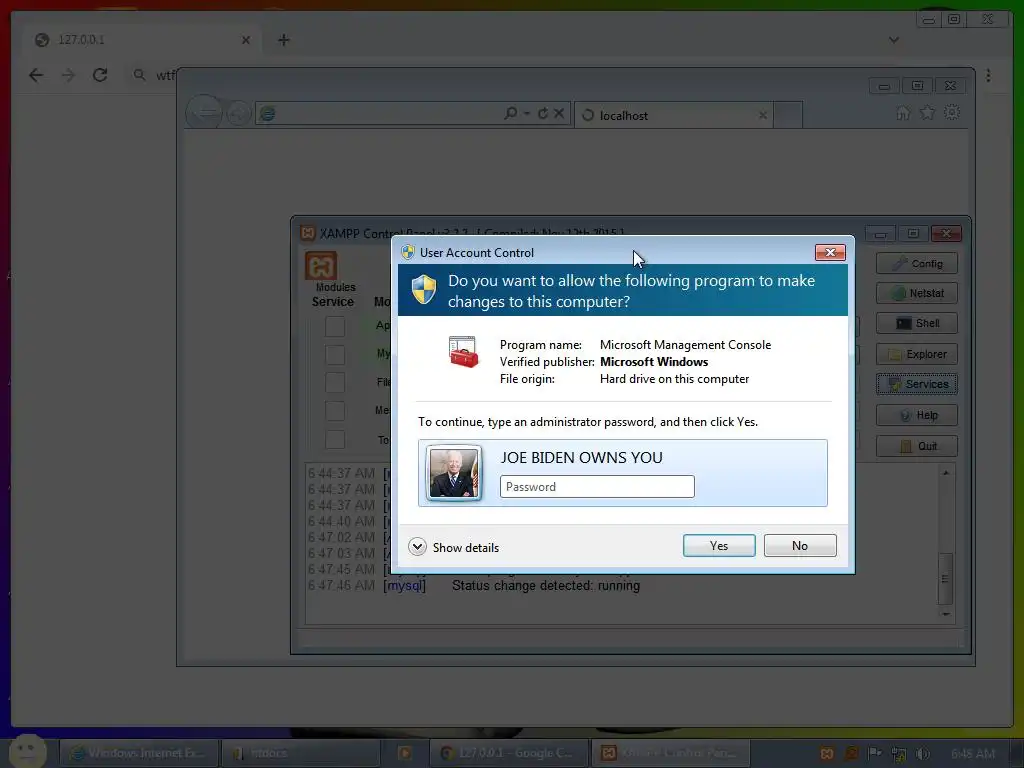Open a new Chrome tab with plus button

(x=283, y=40)
